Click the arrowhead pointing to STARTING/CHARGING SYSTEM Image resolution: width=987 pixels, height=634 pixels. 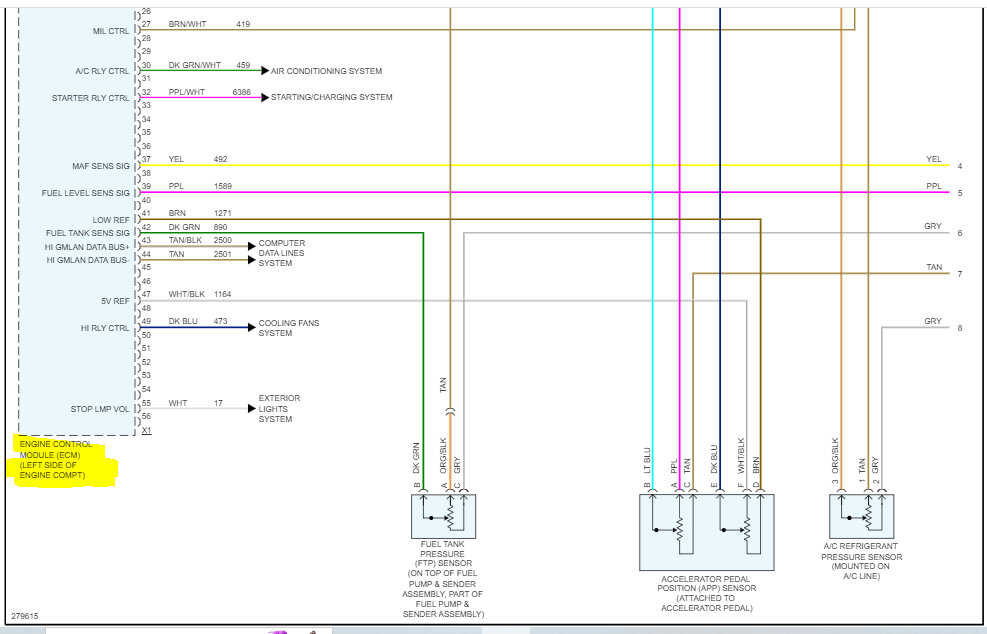point(265,98)
